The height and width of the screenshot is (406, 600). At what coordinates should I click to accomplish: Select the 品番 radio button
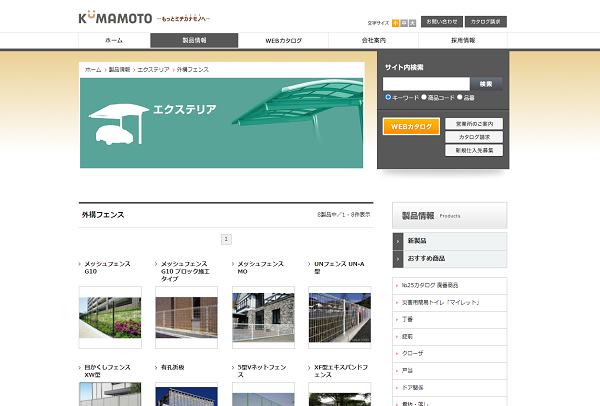[x=460, y=97]
